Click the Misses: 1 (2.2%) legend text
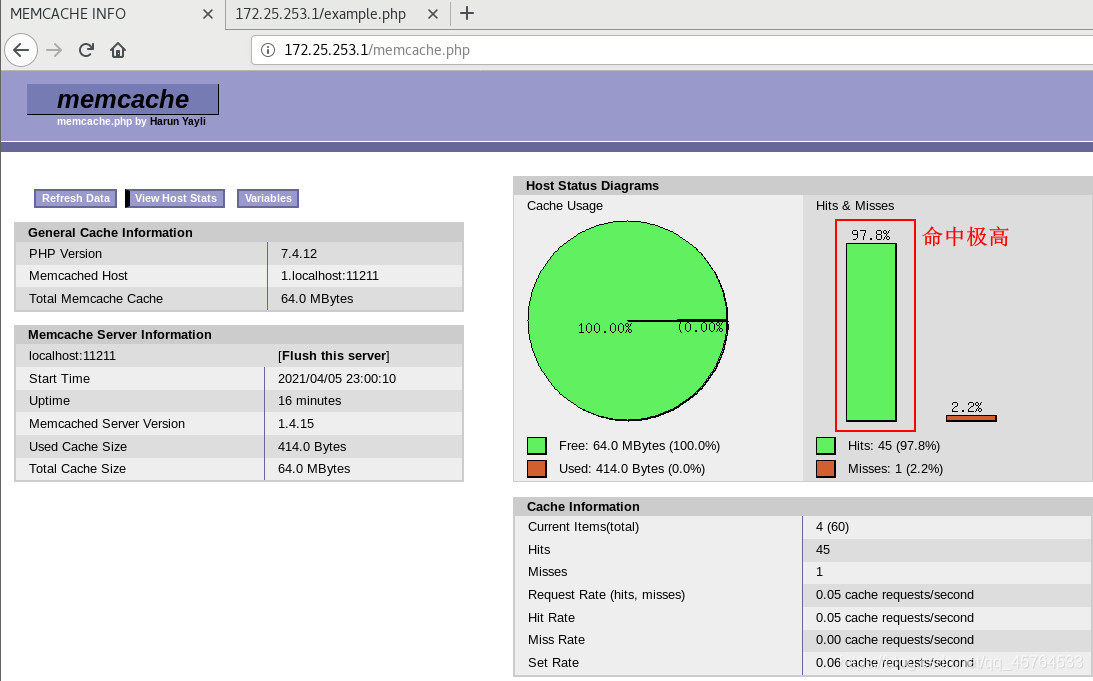This screenshot has height=681, width=1093. 895,468
